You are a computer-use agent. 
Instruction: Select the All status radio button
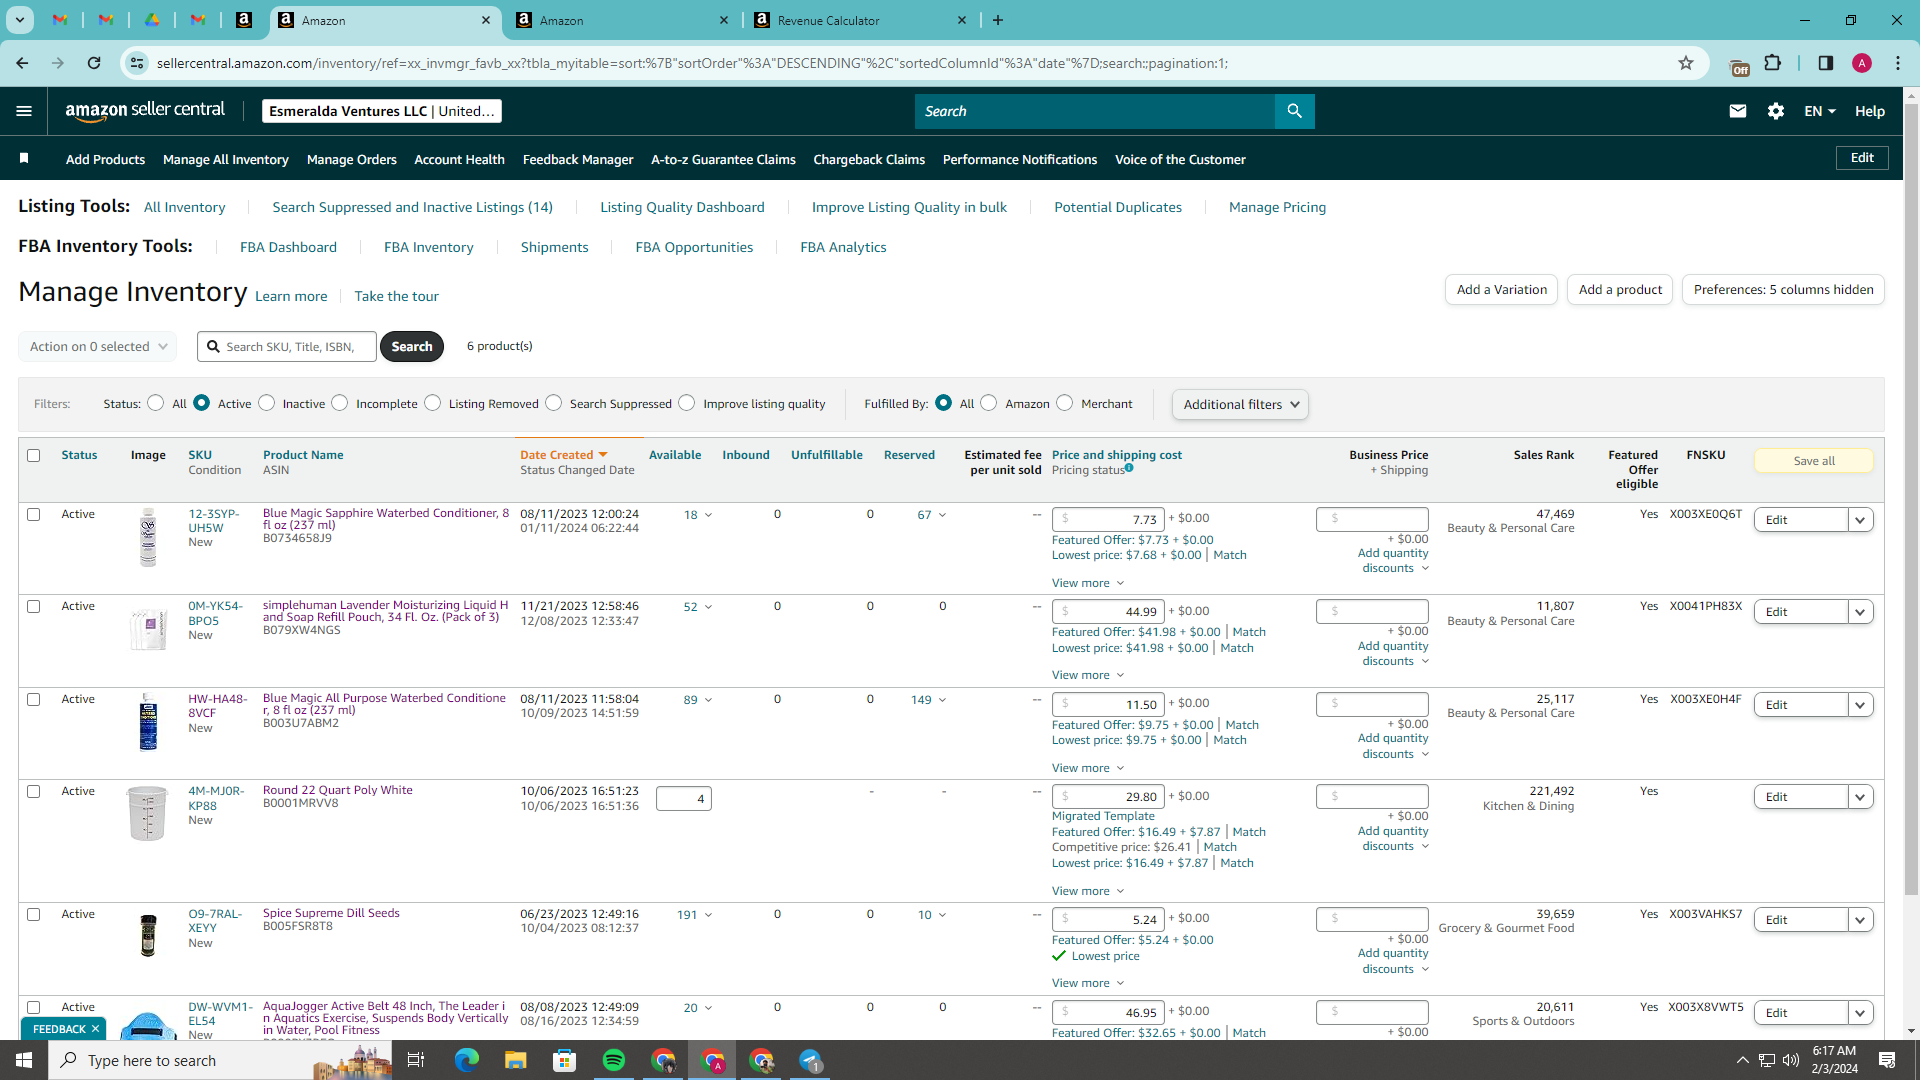155,403
